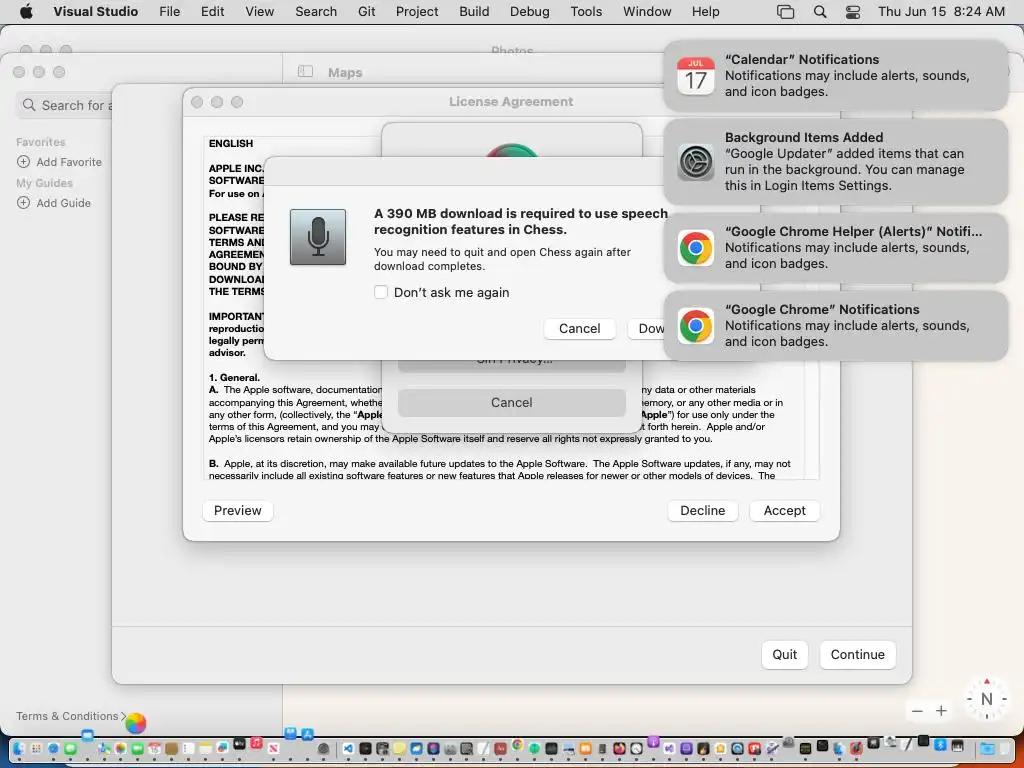The height and width of the screenshot is (768, 1024).
Task: Open Apple TV from the Dock
Action: [239, 743]
